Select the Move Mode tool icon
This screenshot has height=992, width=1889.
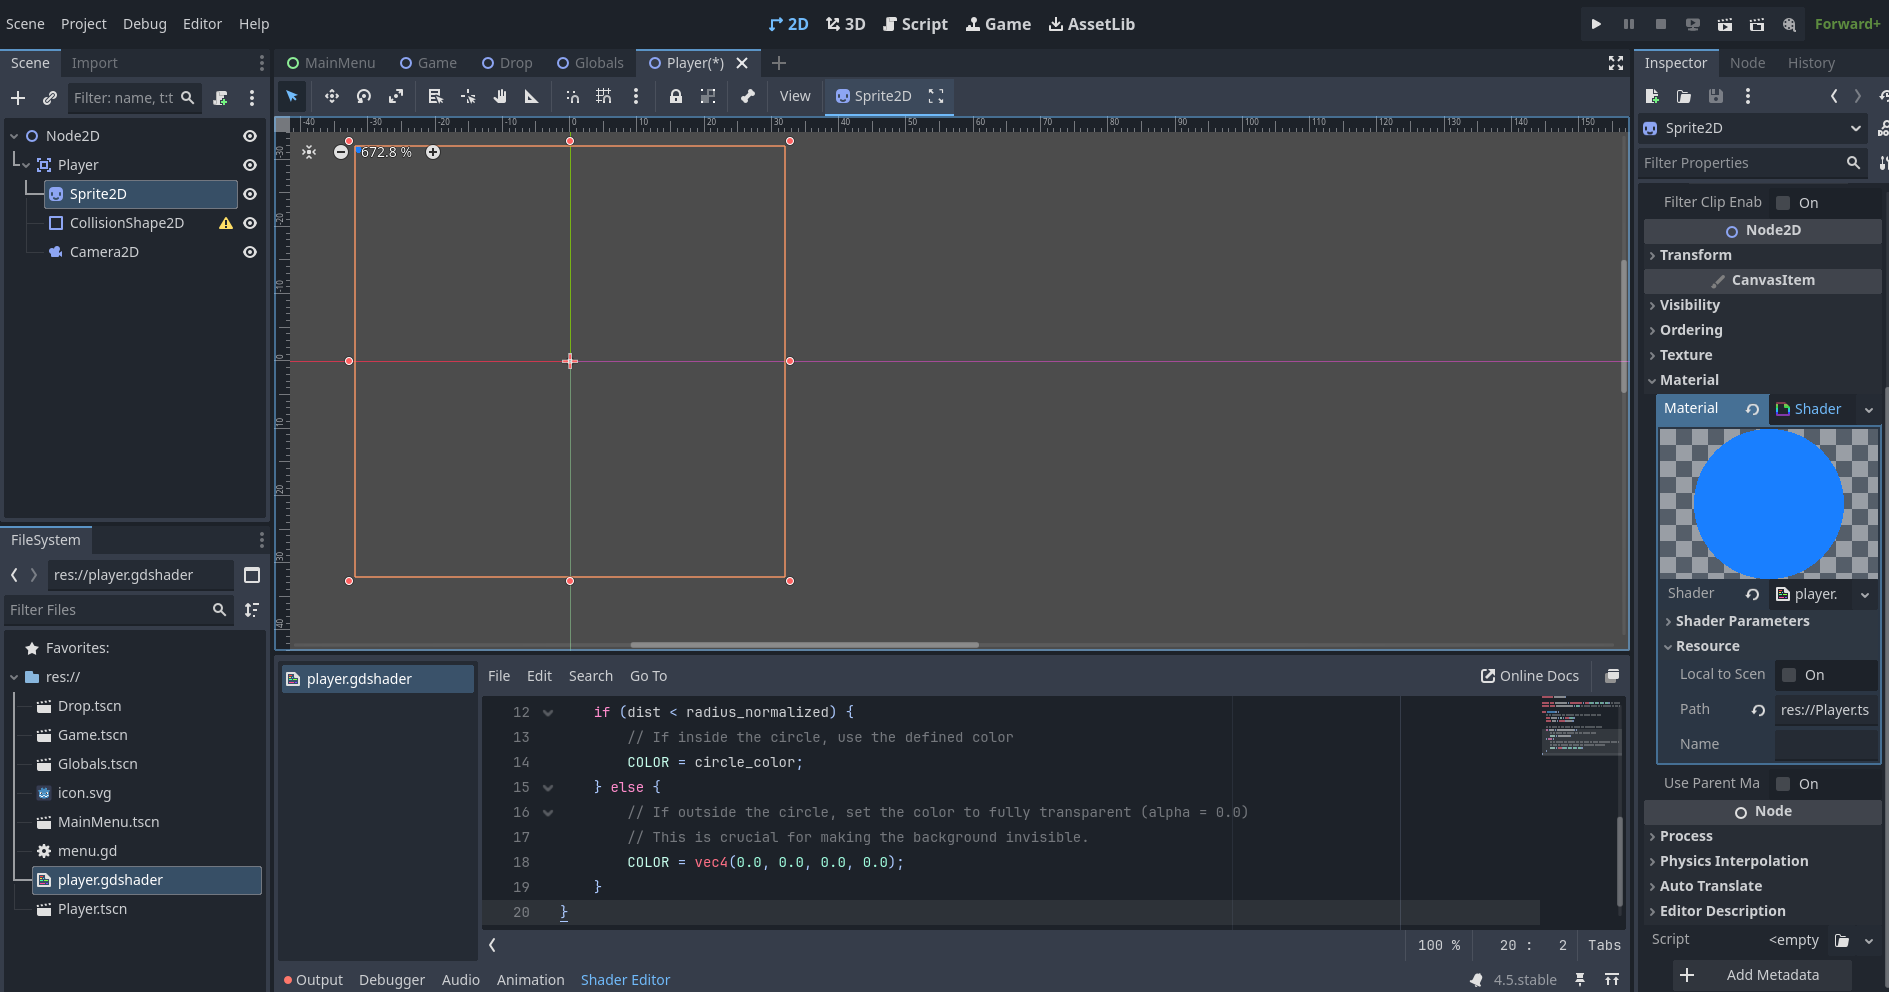tap(331, 96)
